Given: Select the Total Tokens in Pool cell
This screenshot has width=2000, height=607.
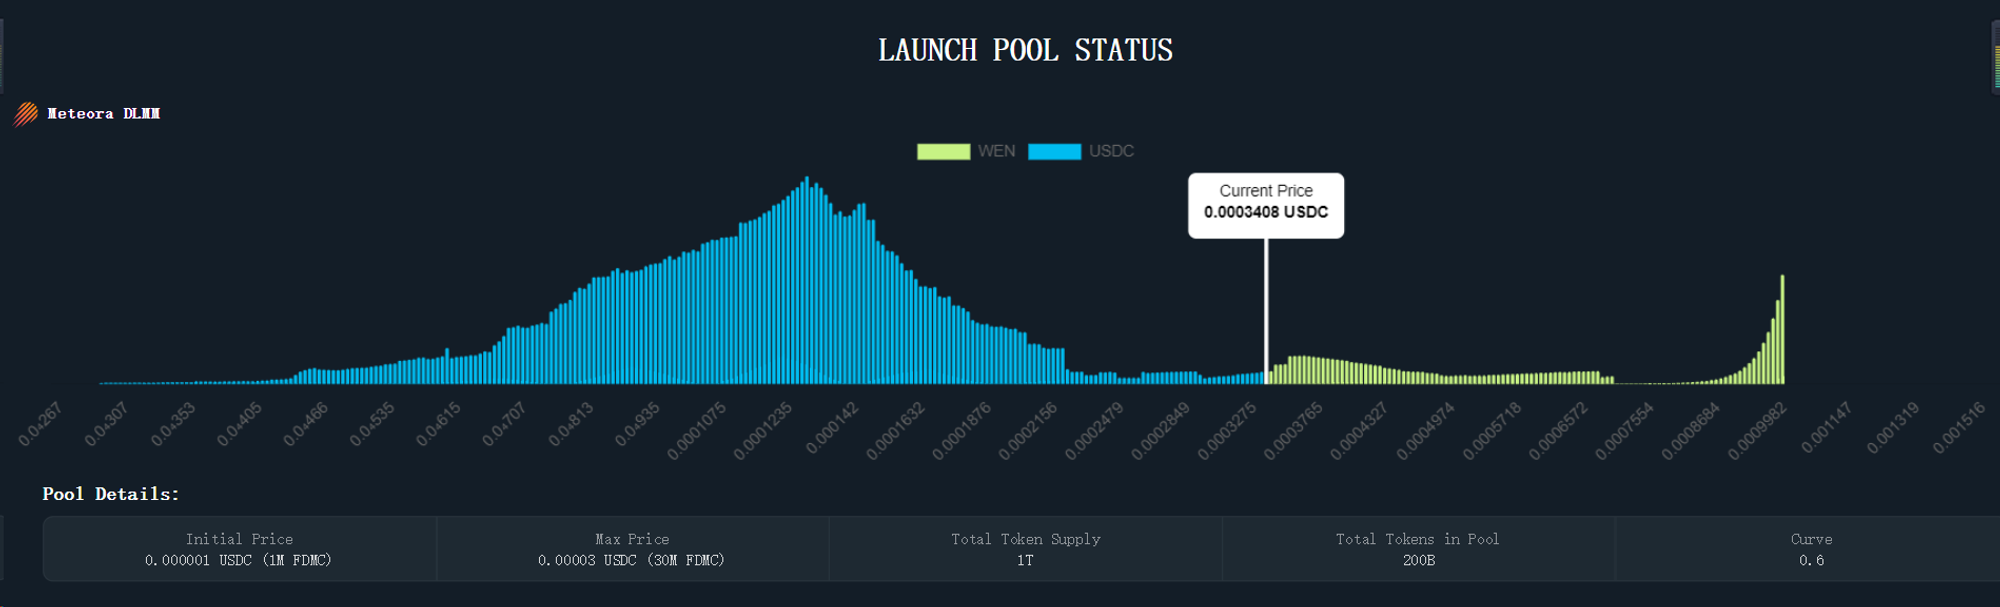Looking at the screenshot, I should 1417,549.
